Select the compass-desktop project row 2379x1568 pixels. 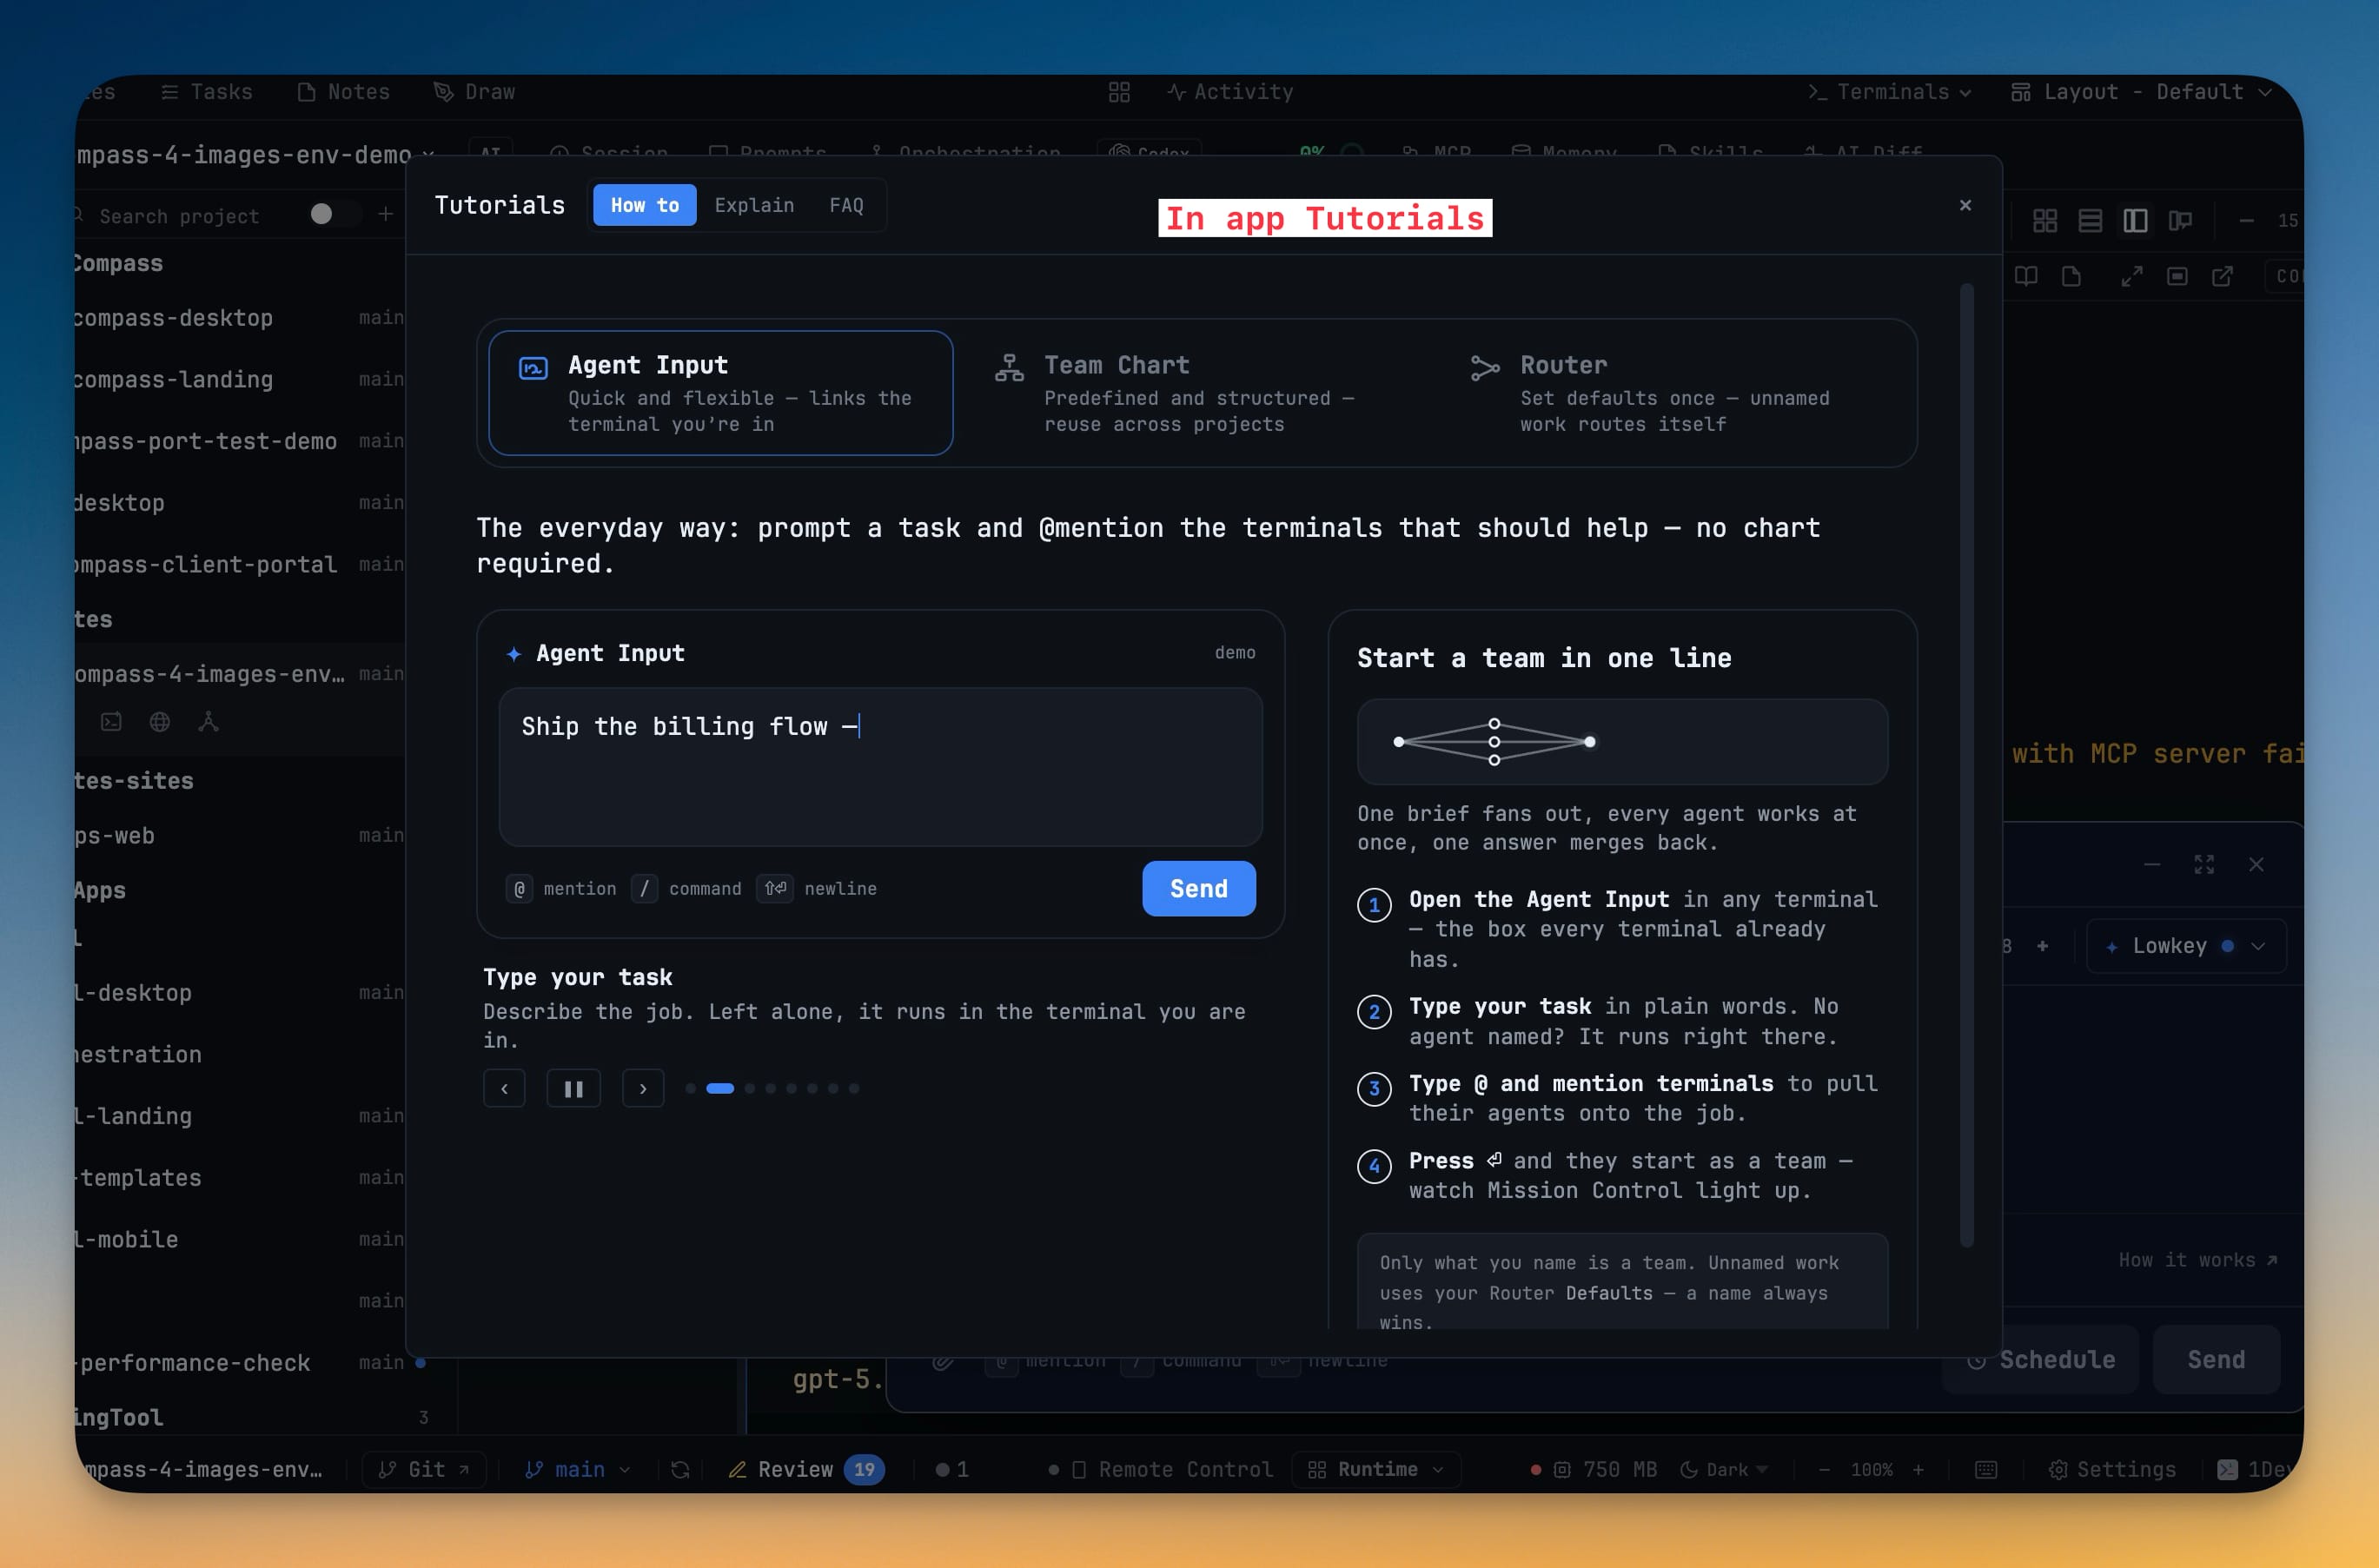tap(240, 318)
